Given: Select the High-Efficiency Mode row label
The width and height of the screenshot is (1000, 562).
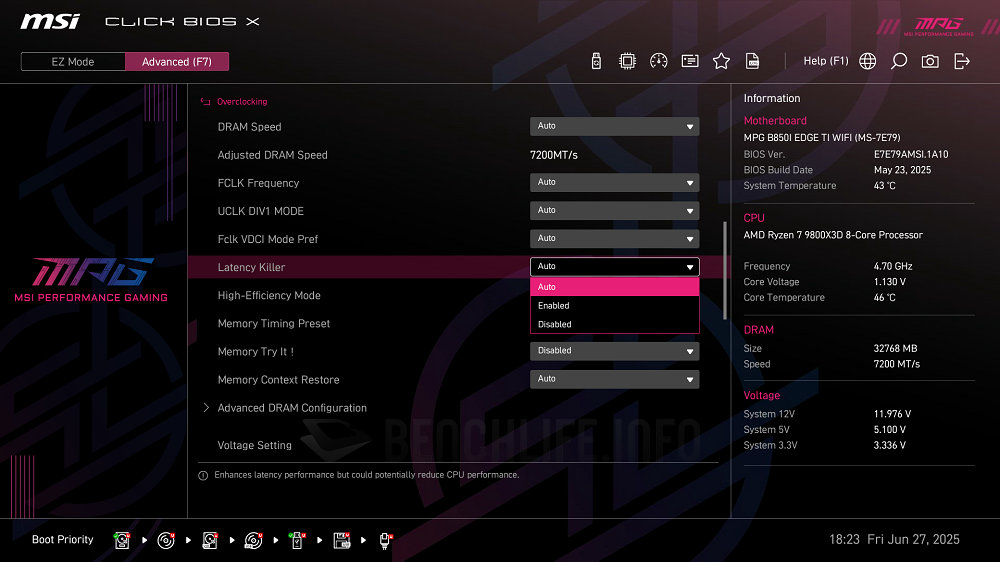Looking at the screenshot, I should (269, 295).
